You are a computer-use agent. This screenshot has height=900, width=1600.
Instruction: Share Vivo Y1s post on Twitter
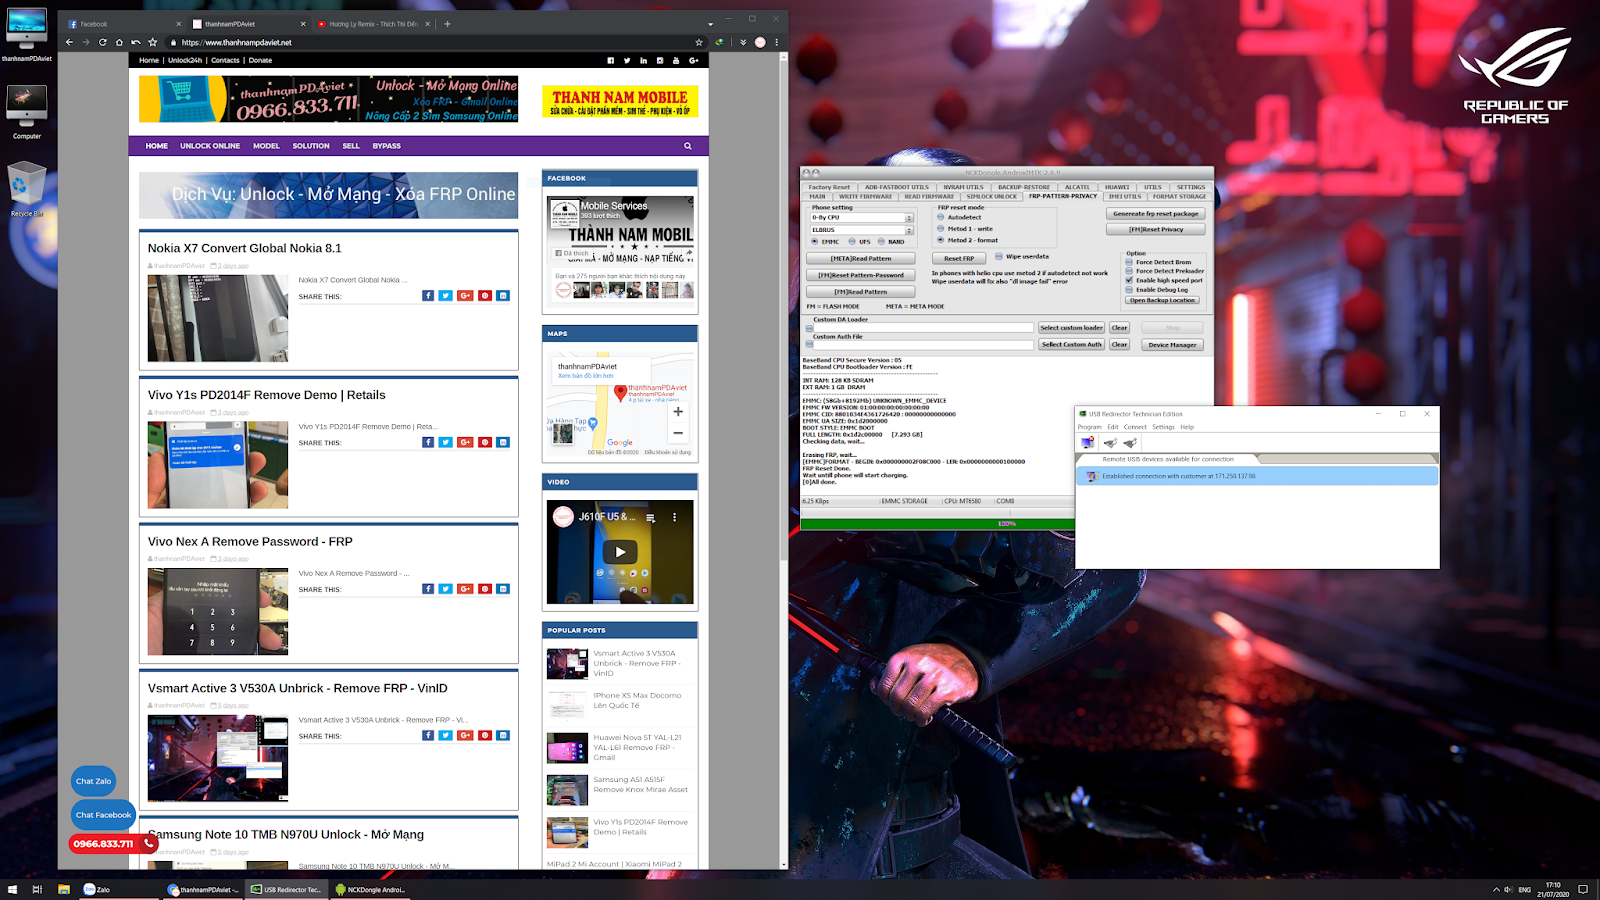click(x=446, y=442)
